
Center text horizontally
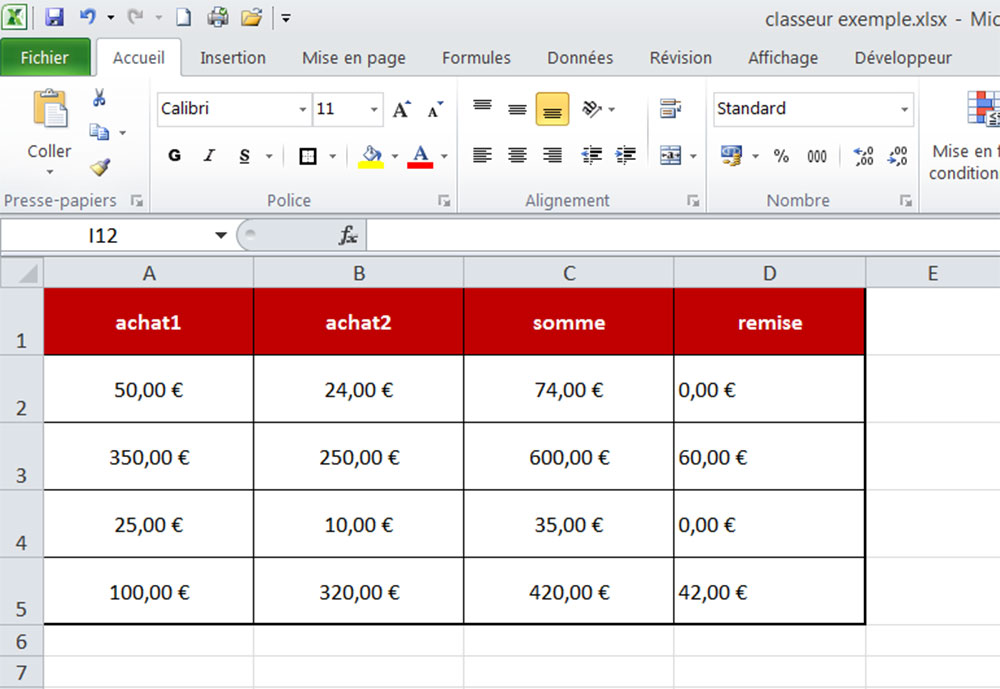tap(517, 156)
